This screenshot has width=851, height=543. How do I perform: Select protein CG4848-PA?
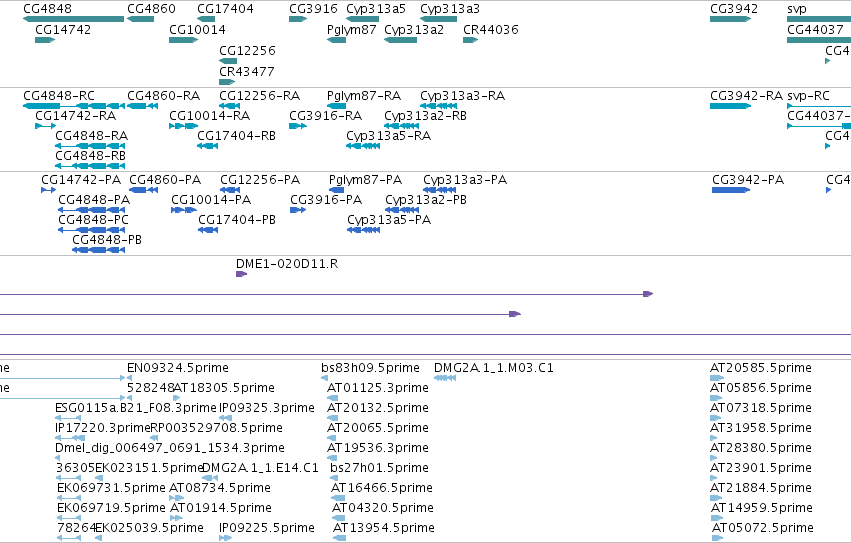(94, 200)
